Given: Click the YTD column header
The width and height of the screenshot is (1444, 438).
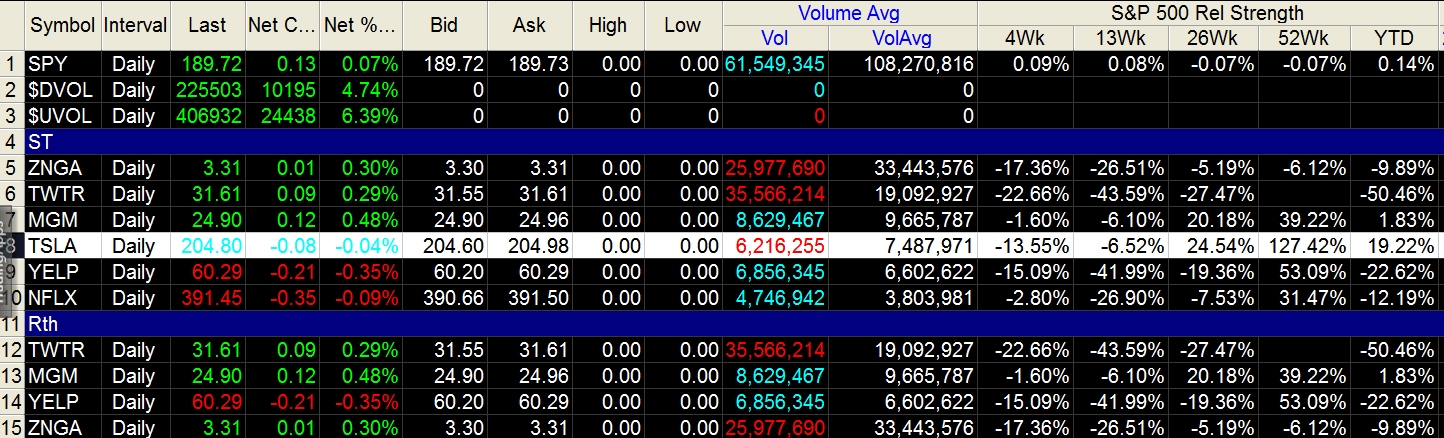Looking at the screenshot, I should [1394, 38].
